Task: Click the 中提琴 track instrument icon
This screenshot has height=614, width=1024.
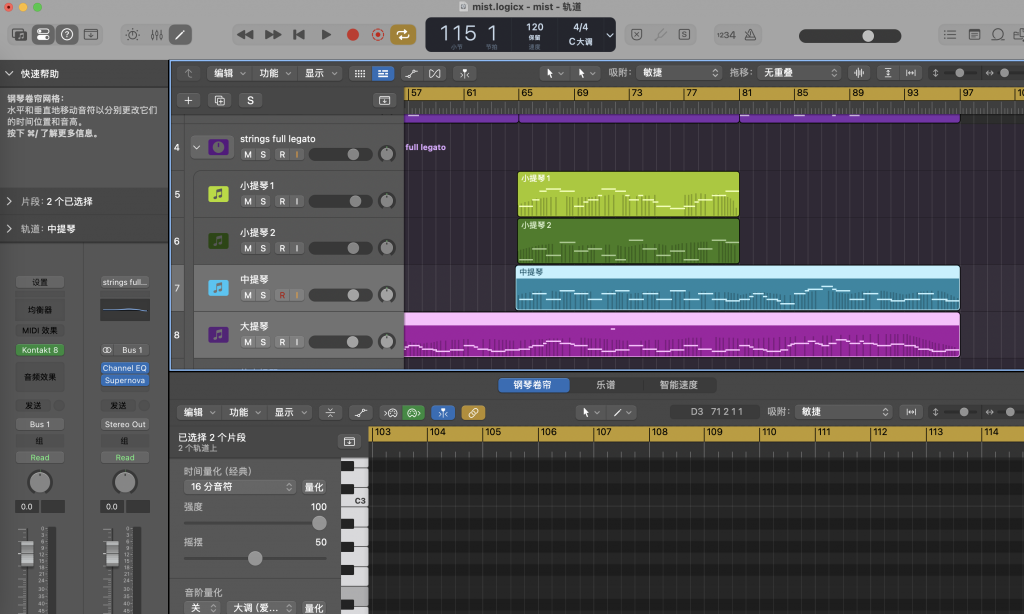Action: coord(218,288)
